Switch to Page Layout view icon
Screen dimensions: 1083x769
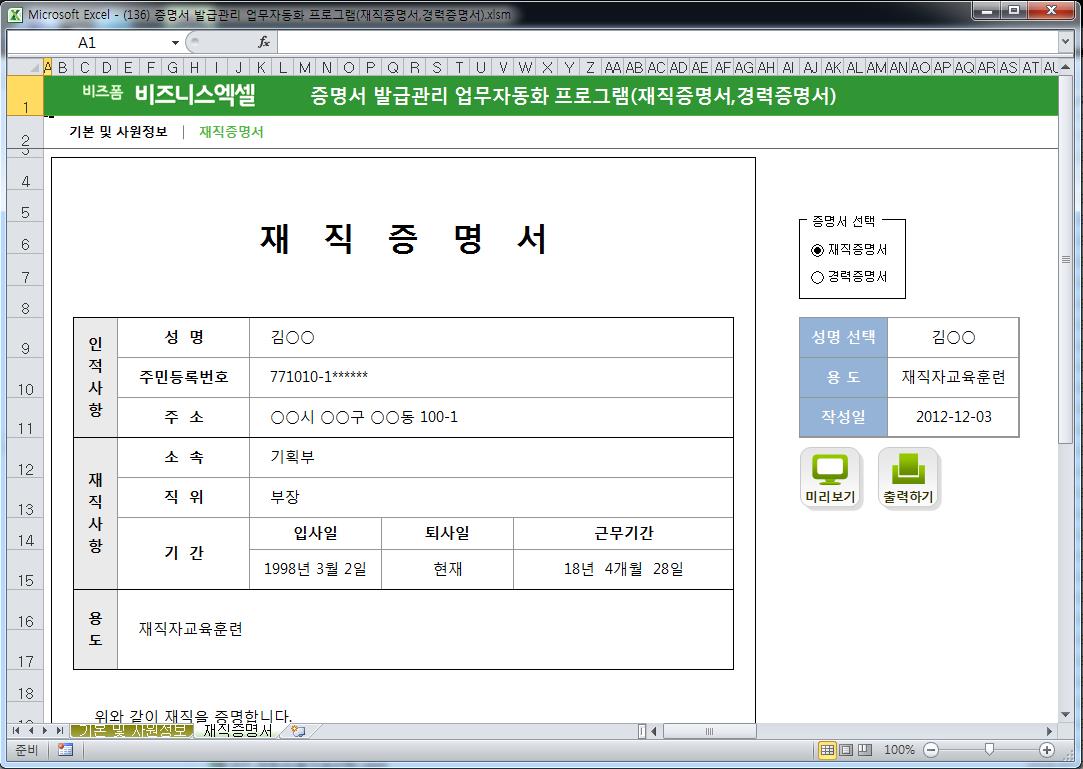(x=846, y=750)
